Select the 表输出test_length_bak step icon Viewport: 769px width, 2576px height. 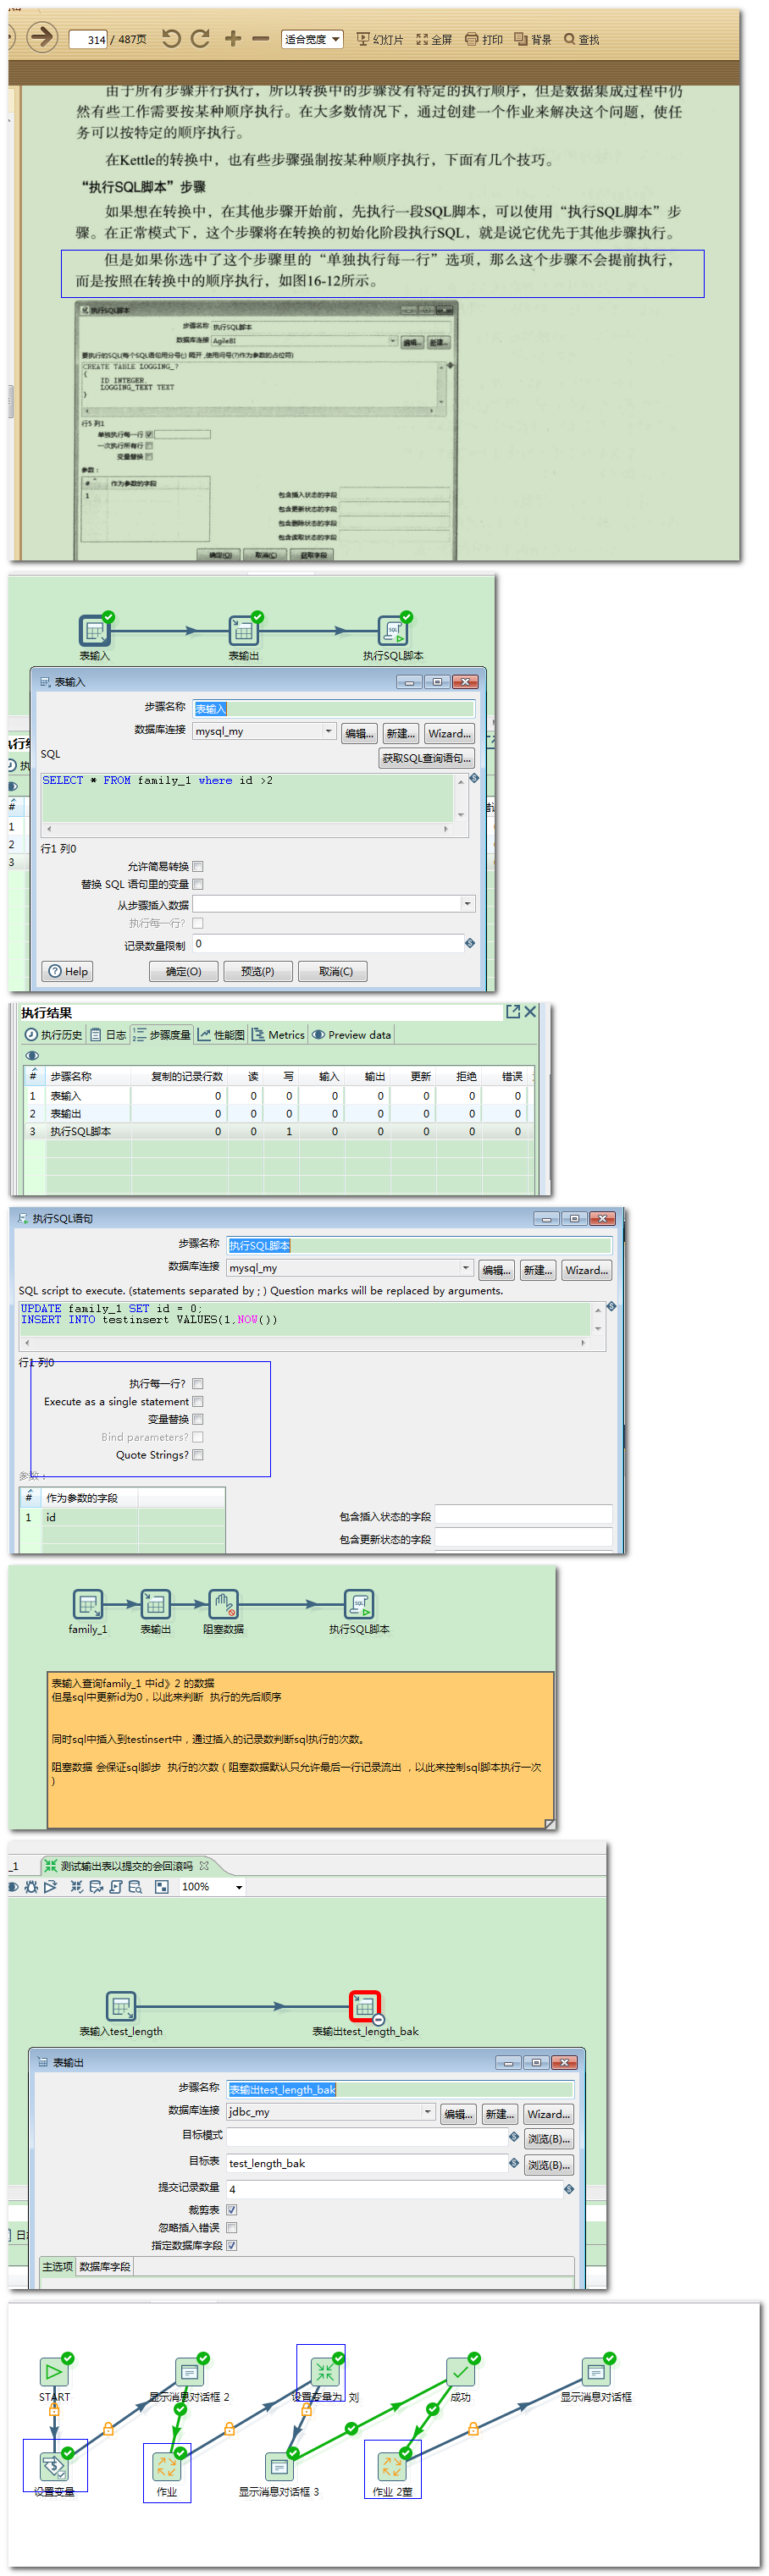click(365, 2005)
